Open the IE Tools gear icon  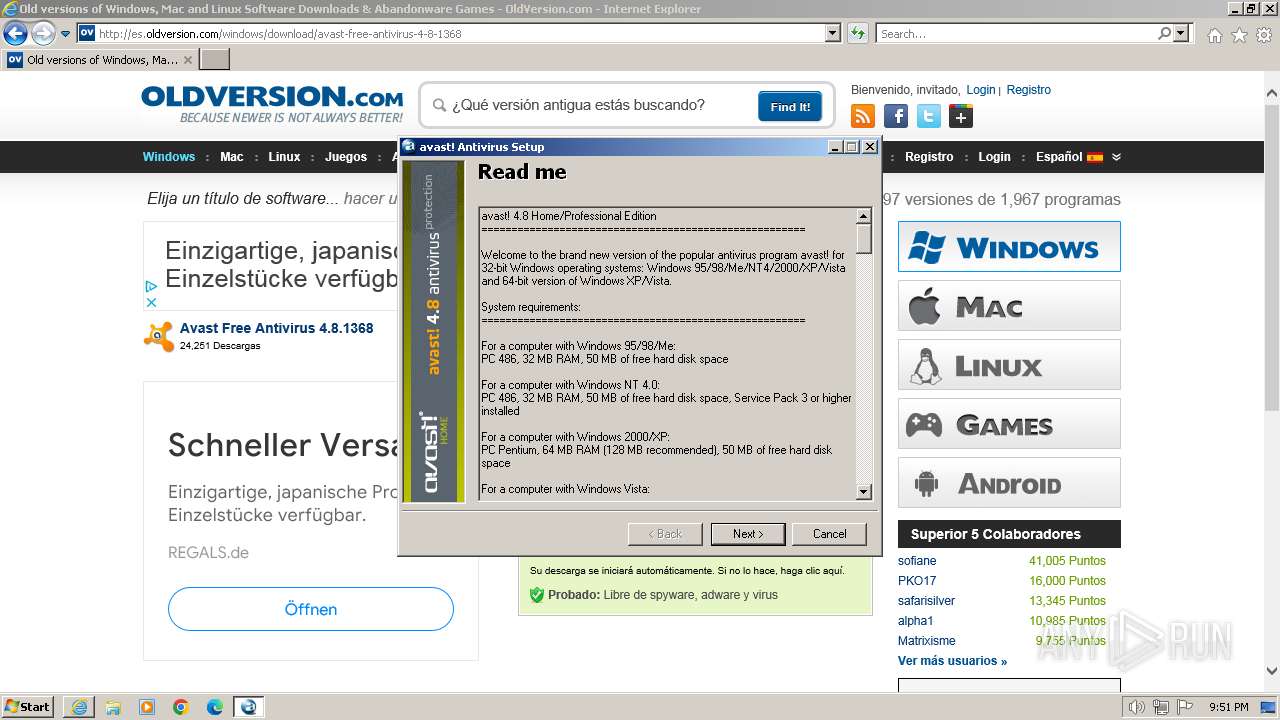pos(1264,35)
